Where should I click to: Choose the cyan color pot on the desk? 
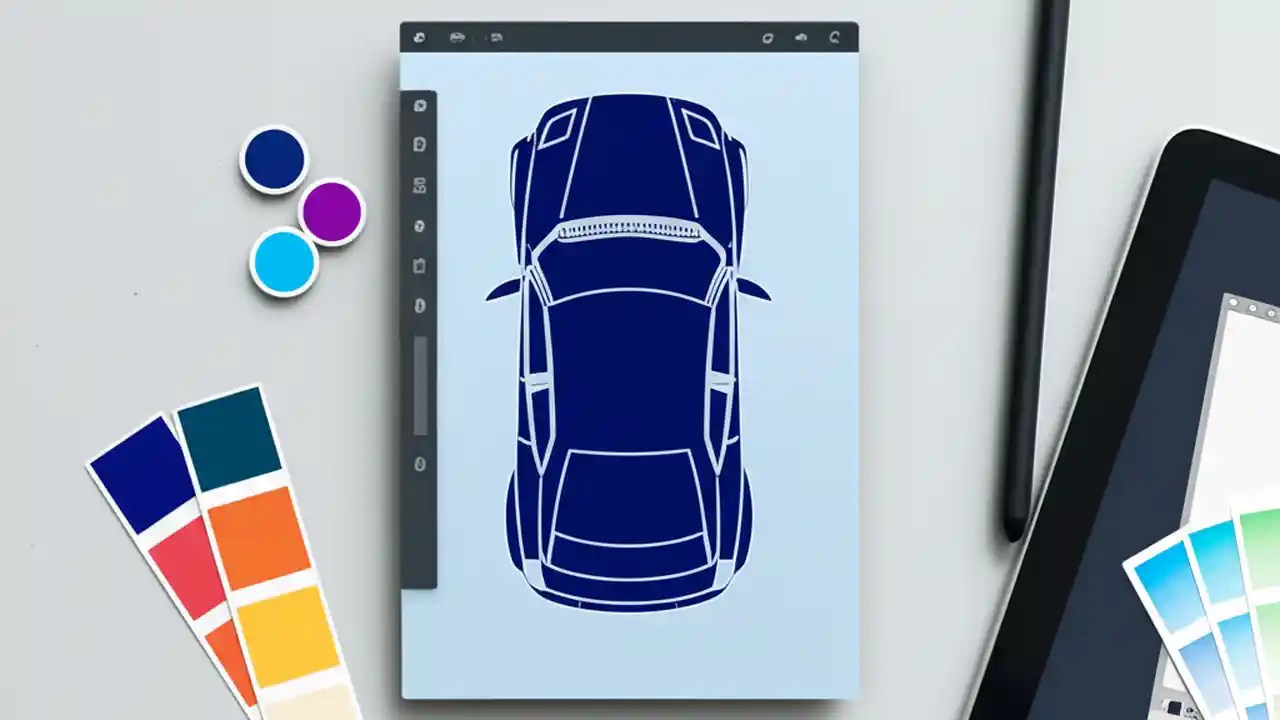[x=284, y=262]
